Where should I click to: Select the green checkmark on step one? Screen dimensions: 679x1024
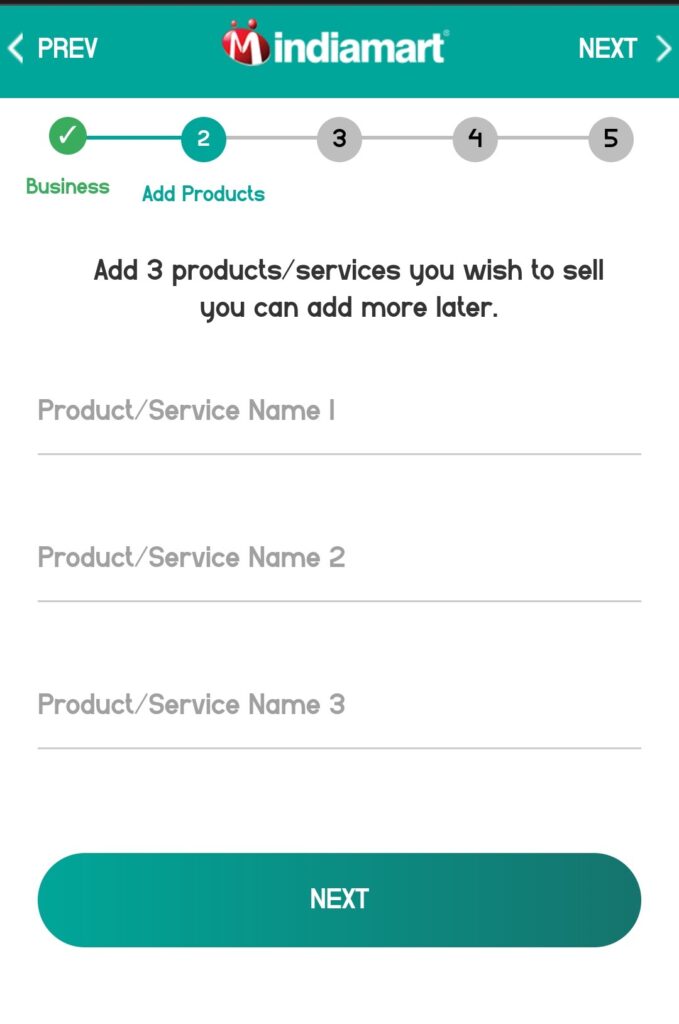point(68,139)
